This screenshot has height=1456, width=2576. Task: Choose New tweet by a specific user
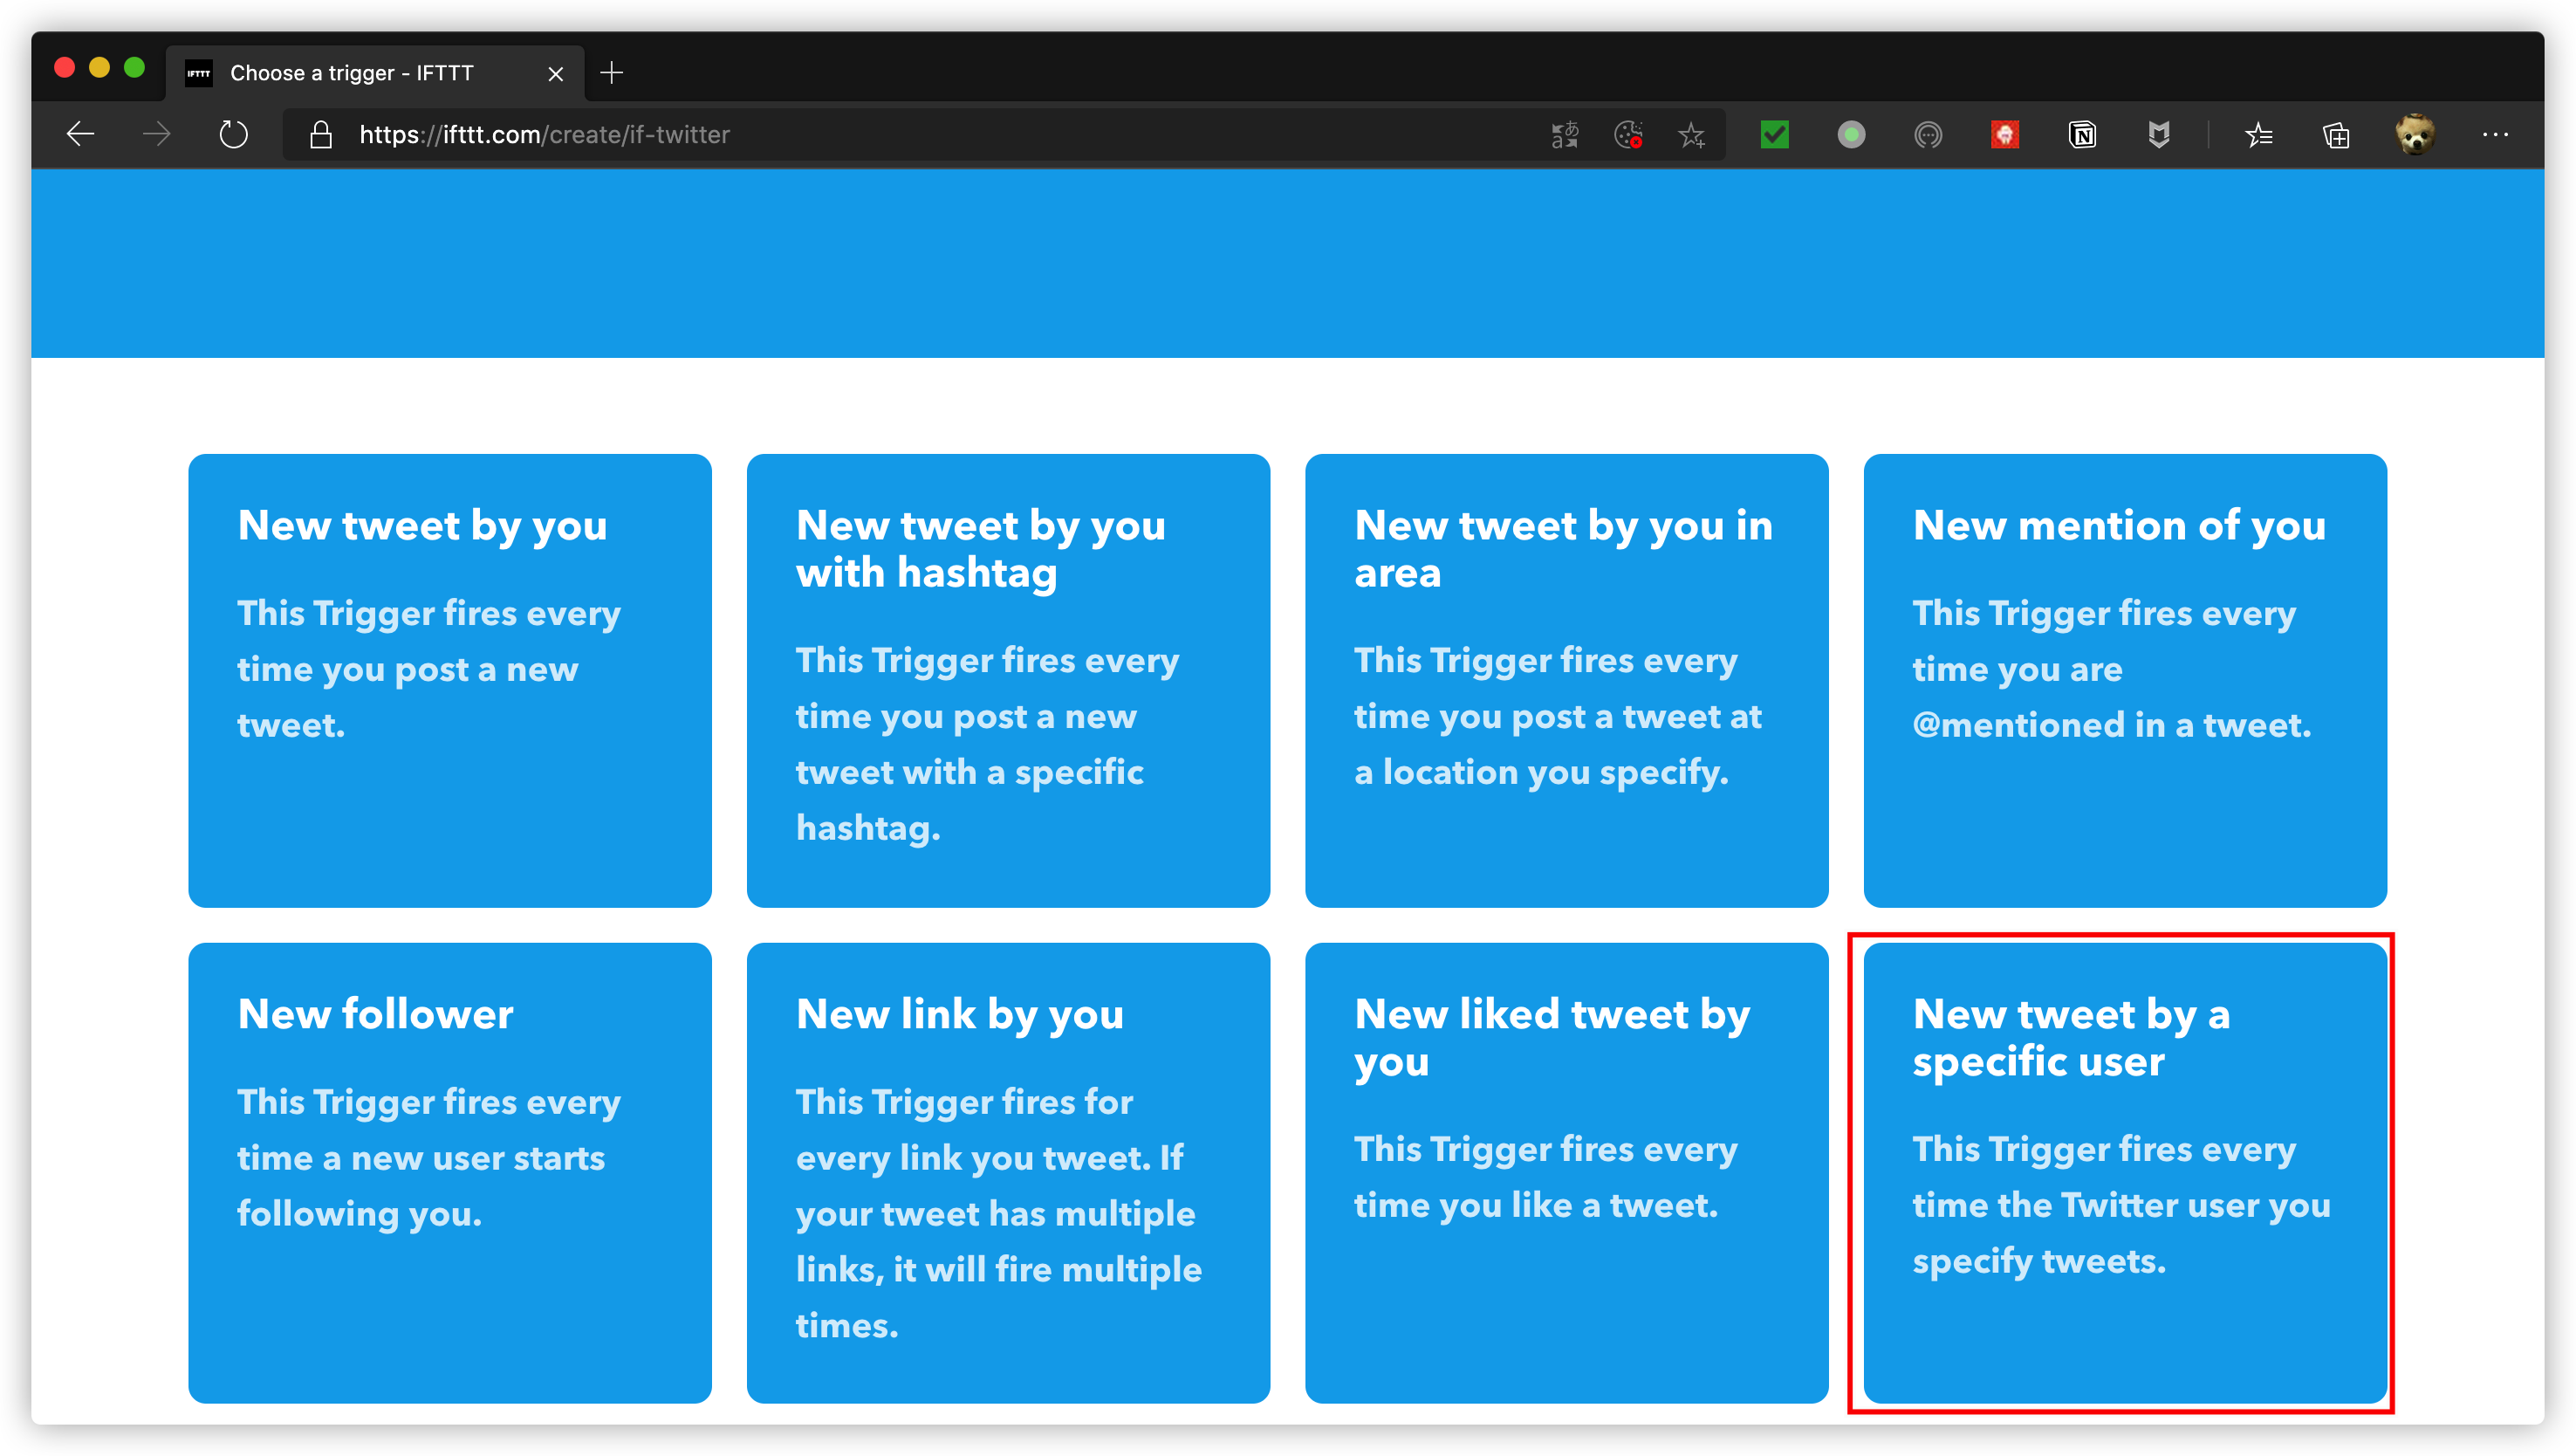[2125, 1173]
